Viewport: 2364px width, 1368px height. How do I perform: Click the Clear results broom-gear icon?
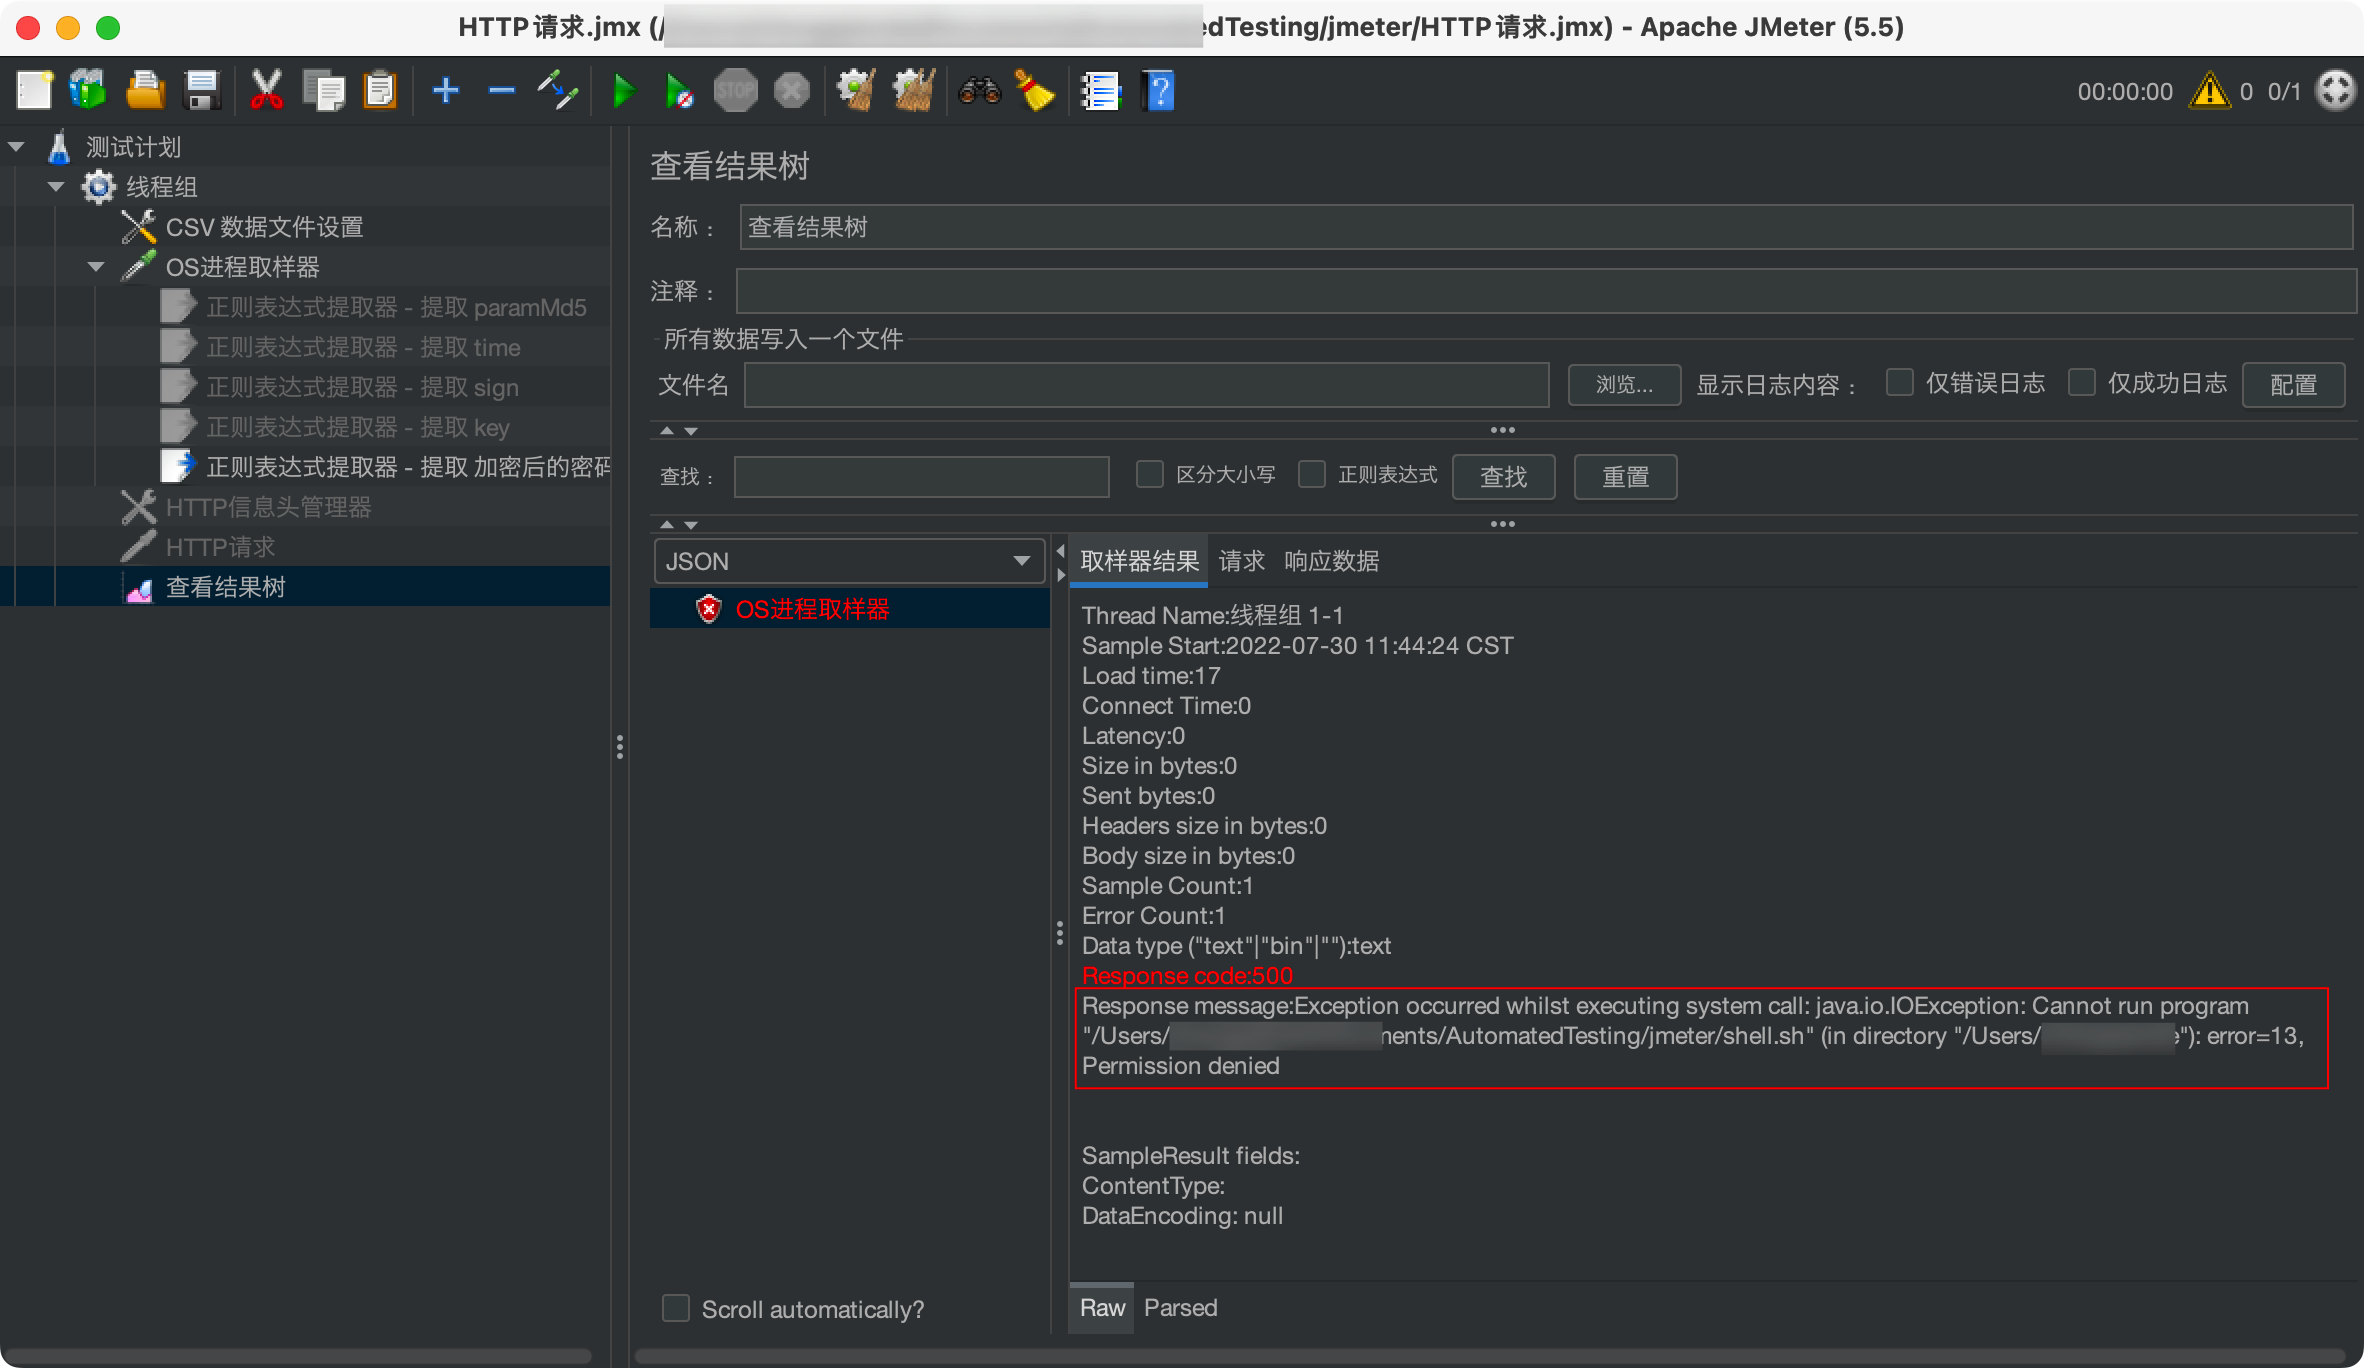click(857, 91)
